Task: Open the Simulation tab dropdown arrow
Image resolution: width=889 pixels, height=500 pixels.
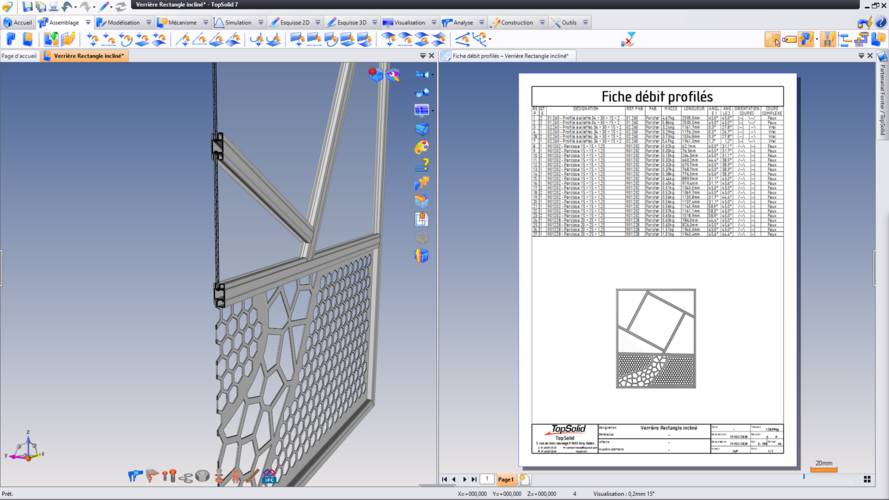Action: [x=260, y=22]
